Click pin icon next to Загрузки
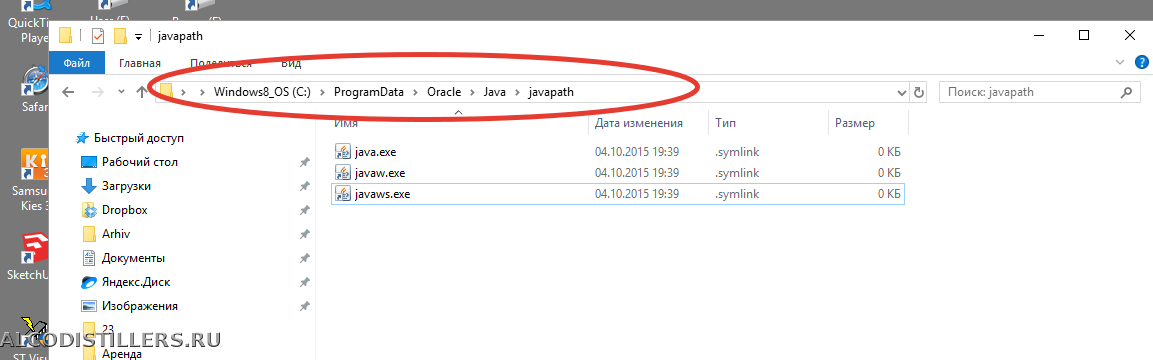The image size is (1153, 360). pyautogui.click(x=304, y=187)
